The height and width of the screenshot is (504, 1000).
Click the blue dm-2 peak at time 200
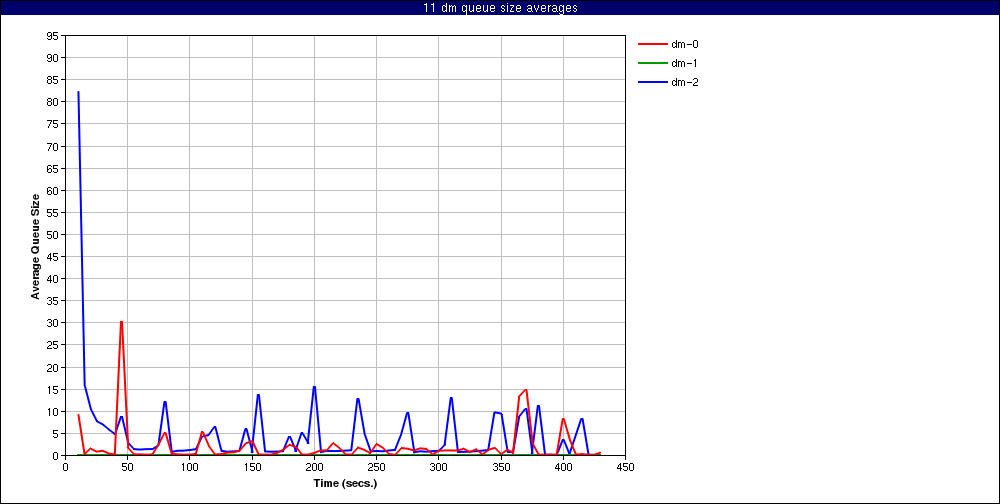point(314,387)
